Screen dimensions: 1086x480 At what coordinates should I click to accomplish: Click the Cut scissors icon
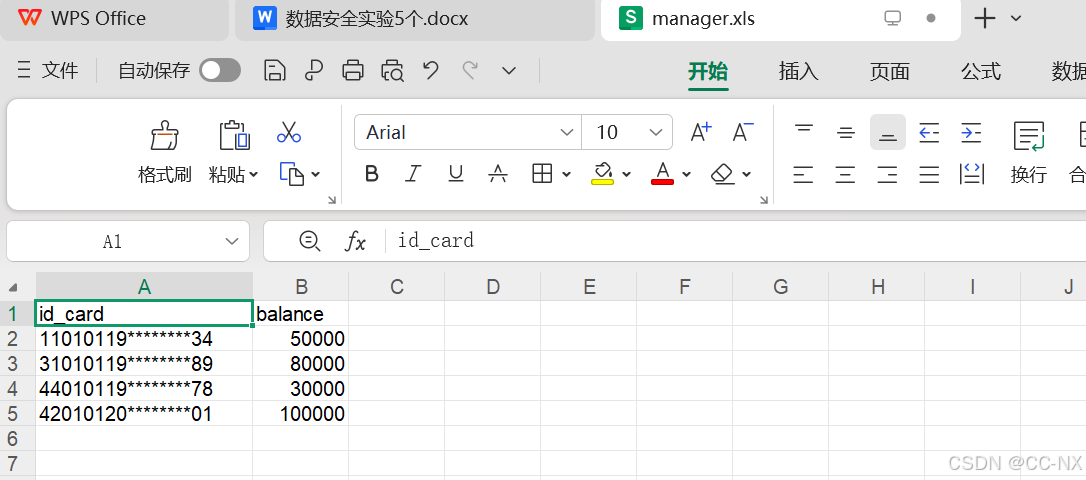[289, 132]
